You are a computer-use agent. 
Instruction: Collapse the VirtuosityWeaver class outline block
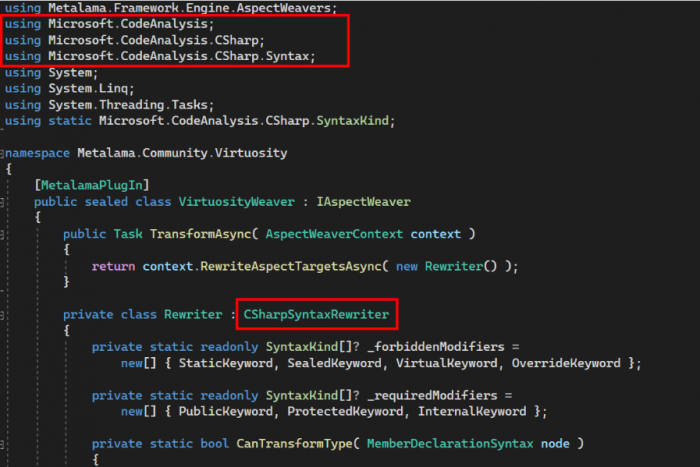(2, 202)
